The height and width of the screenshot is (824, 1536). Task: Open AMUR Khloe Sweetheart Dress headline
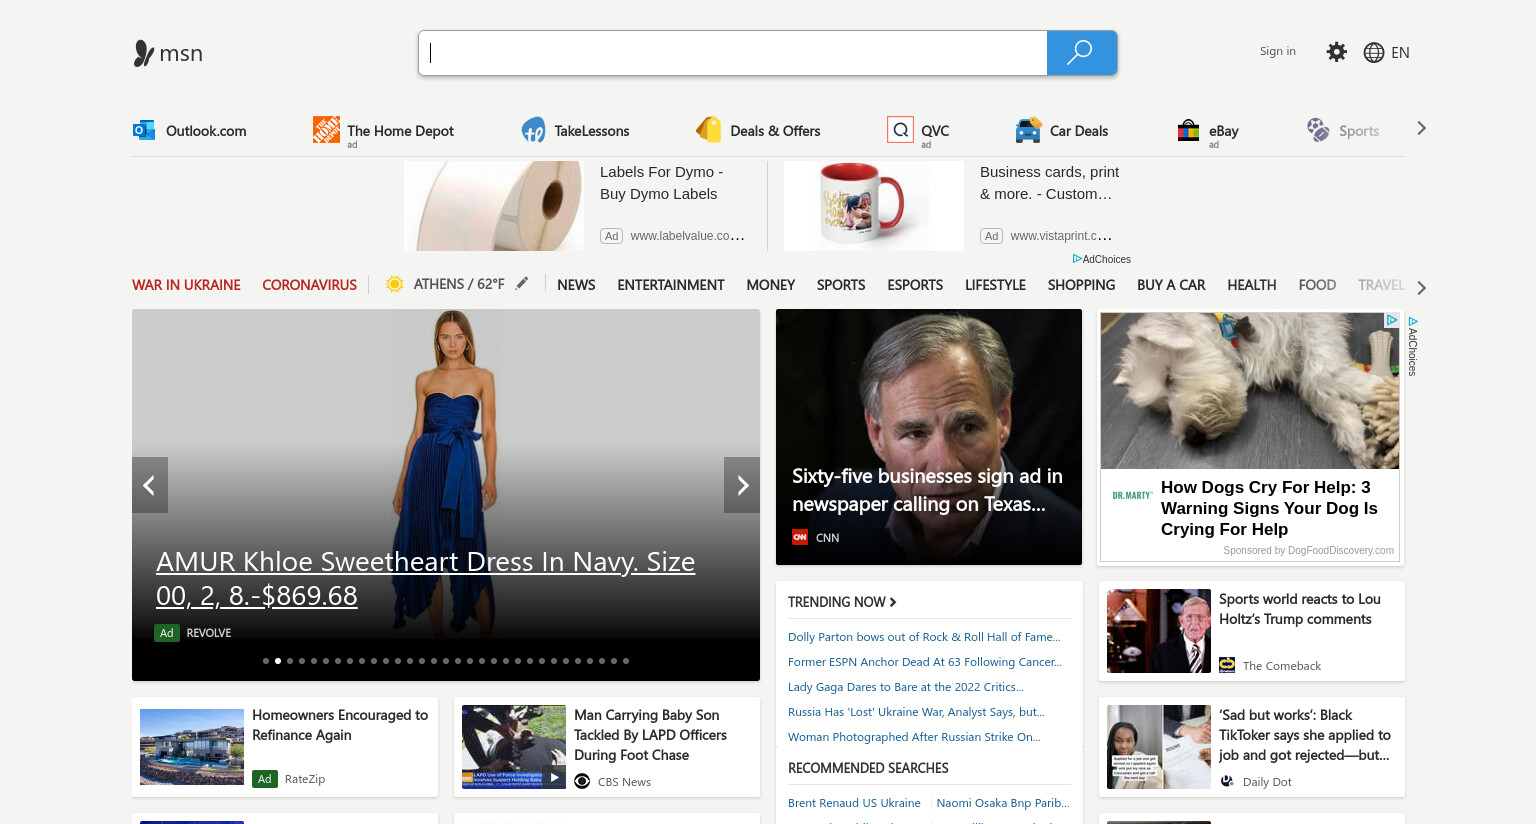(425, 578)
